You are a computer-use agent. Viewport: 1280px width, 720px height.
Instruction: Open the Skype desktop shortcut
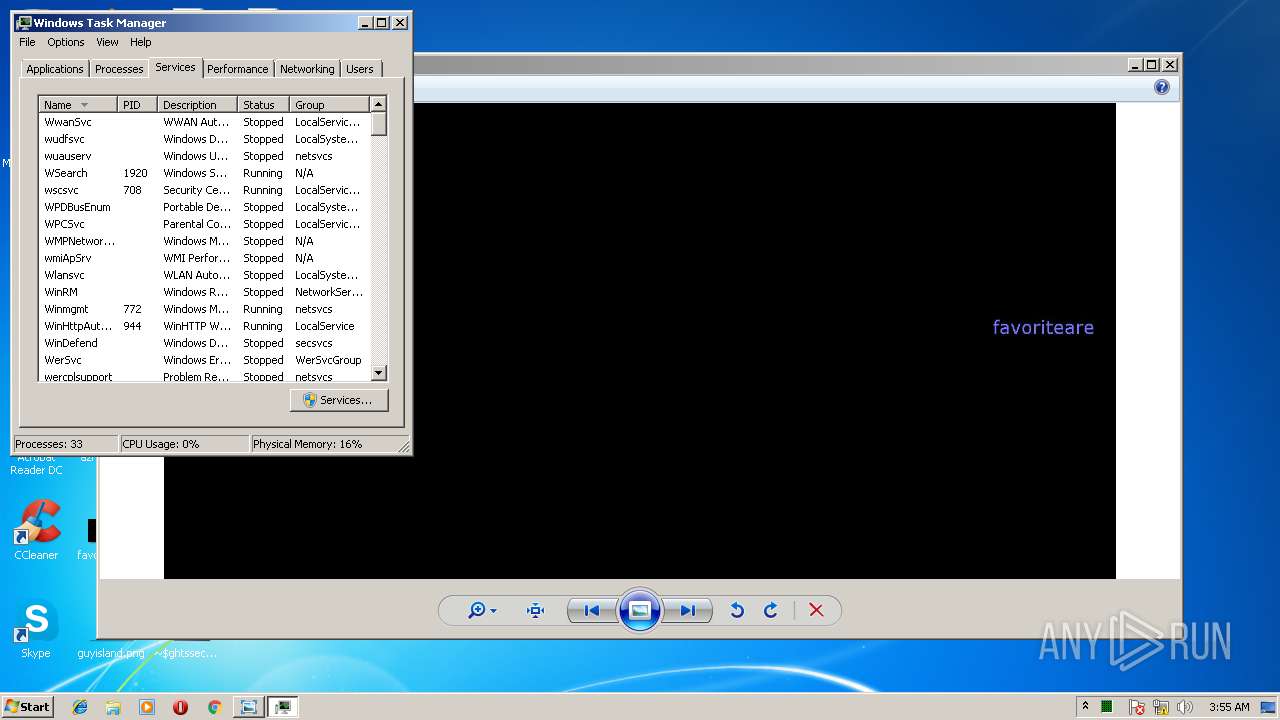[36, 629]
